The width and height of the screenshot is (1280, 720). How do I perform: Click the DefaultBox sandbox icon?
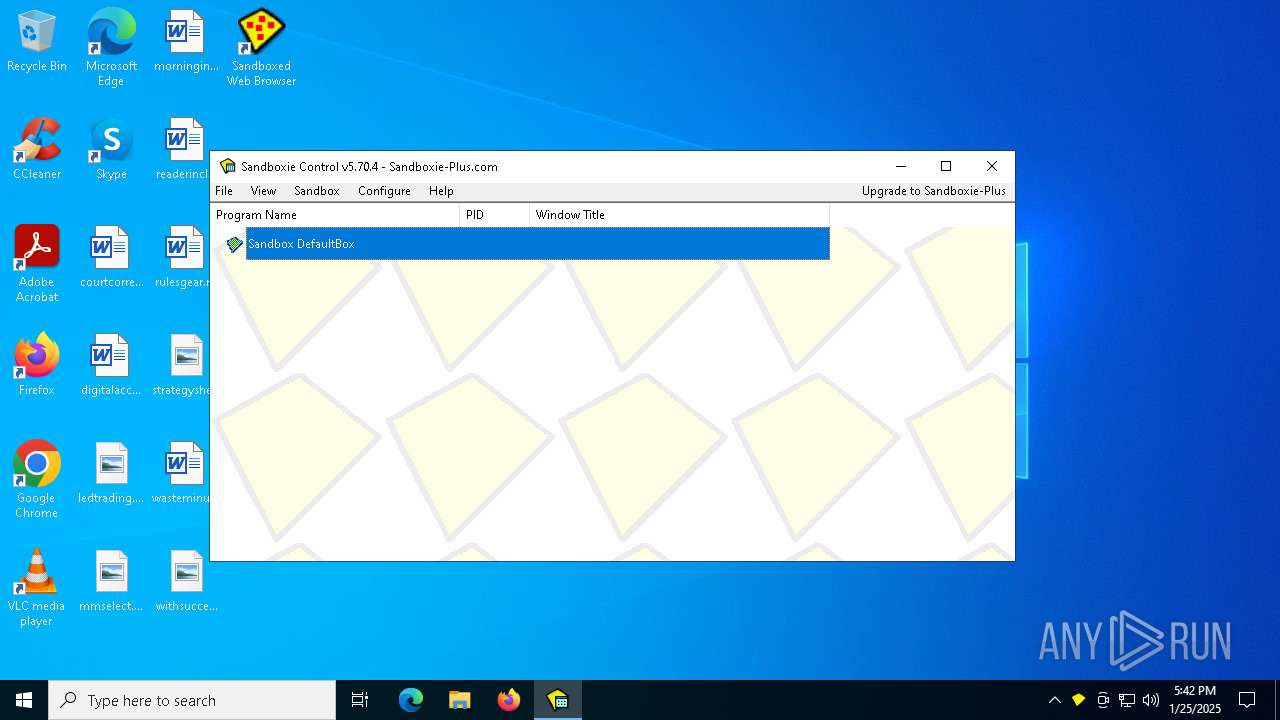(x=234, y=244)
